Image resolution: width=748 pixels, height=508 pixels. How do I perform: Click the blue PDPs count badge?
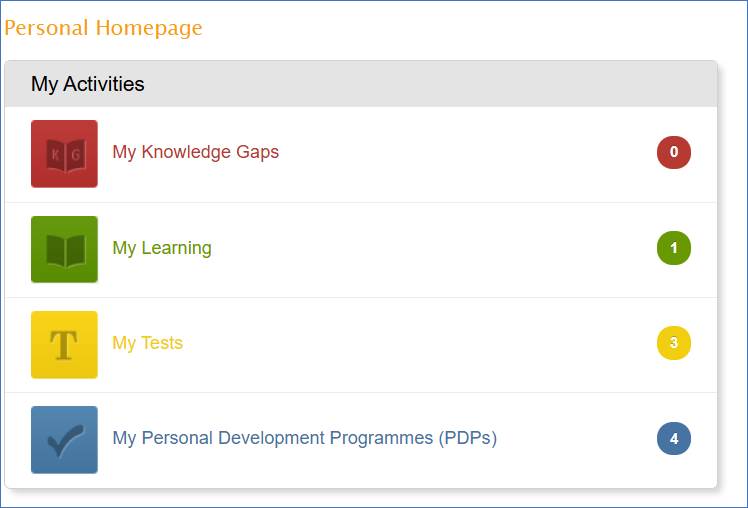click(x=673, y=438)
